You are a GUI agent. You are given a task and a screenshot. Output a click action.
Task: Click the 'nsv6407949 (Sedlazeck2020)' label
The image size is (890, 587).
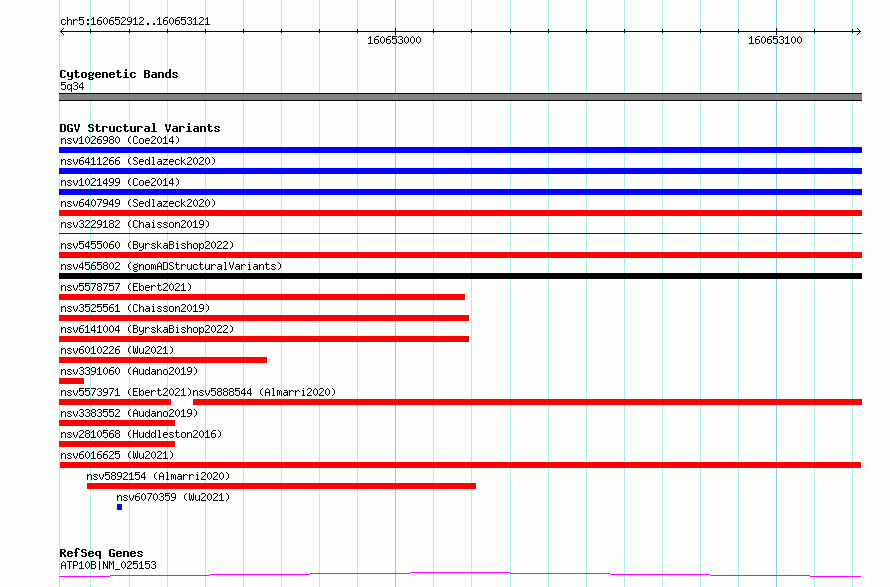(138, 203)
